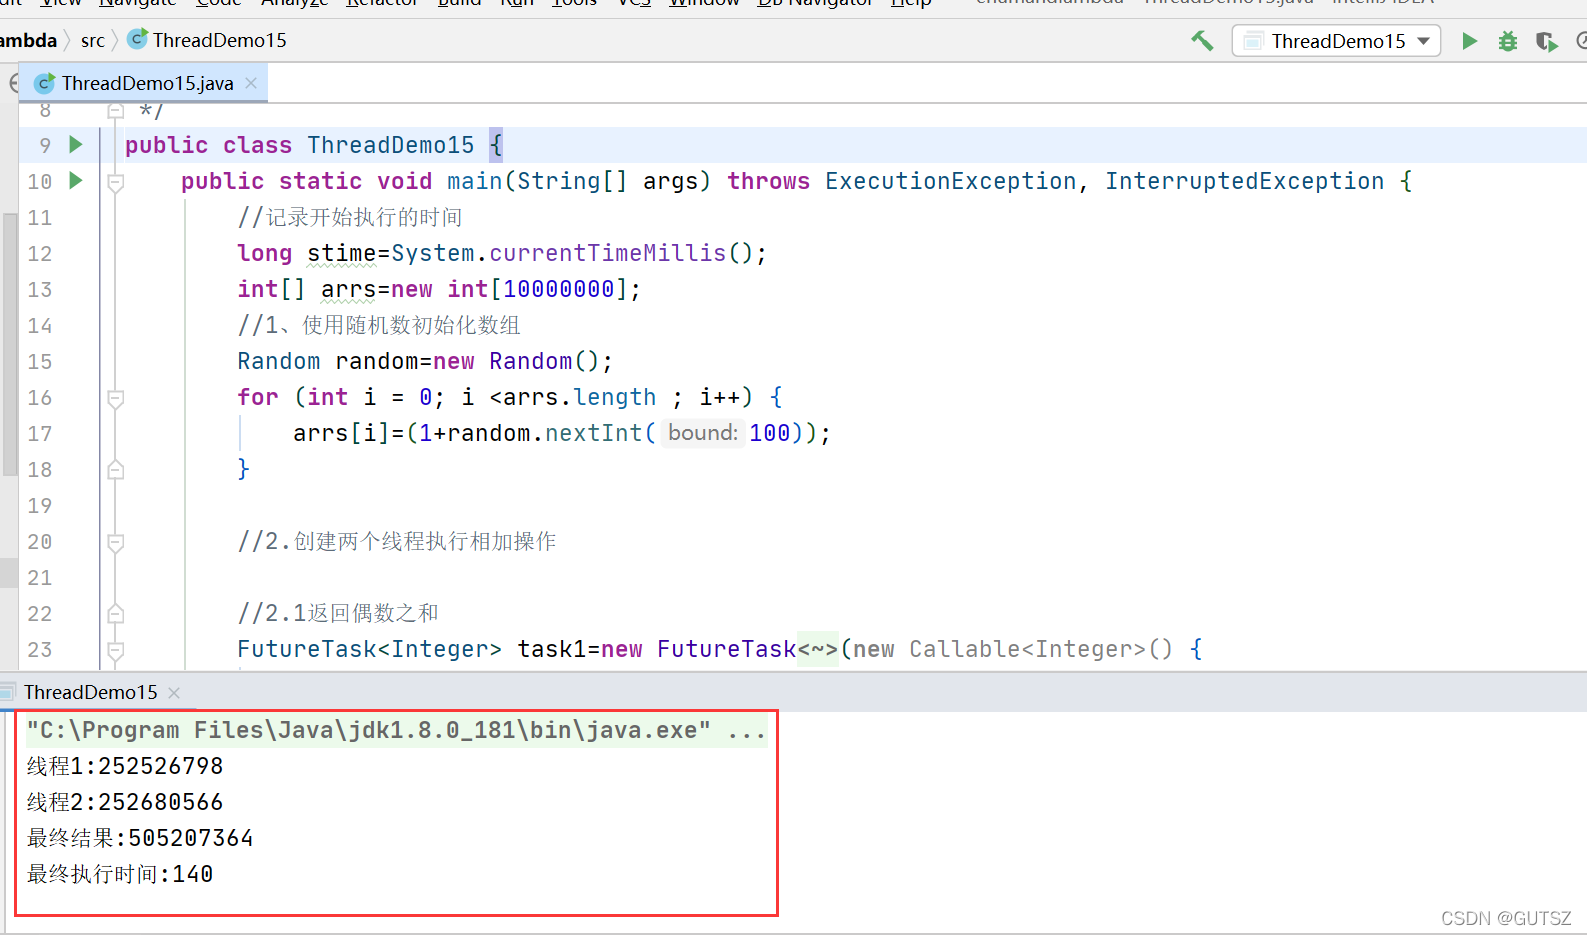This screenshot has width=1587, height=935.
Task: Click the Build Project hammer icon
Action: coord(1202,41)
